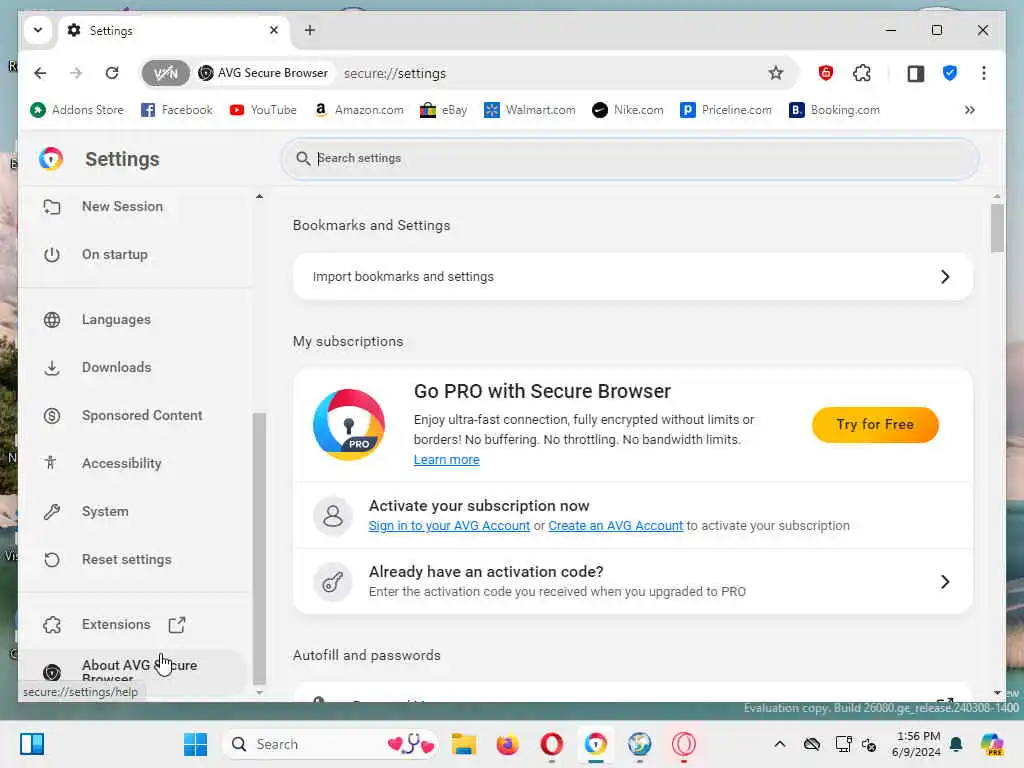Click the forward navigation arrow

tap(76, 73)
